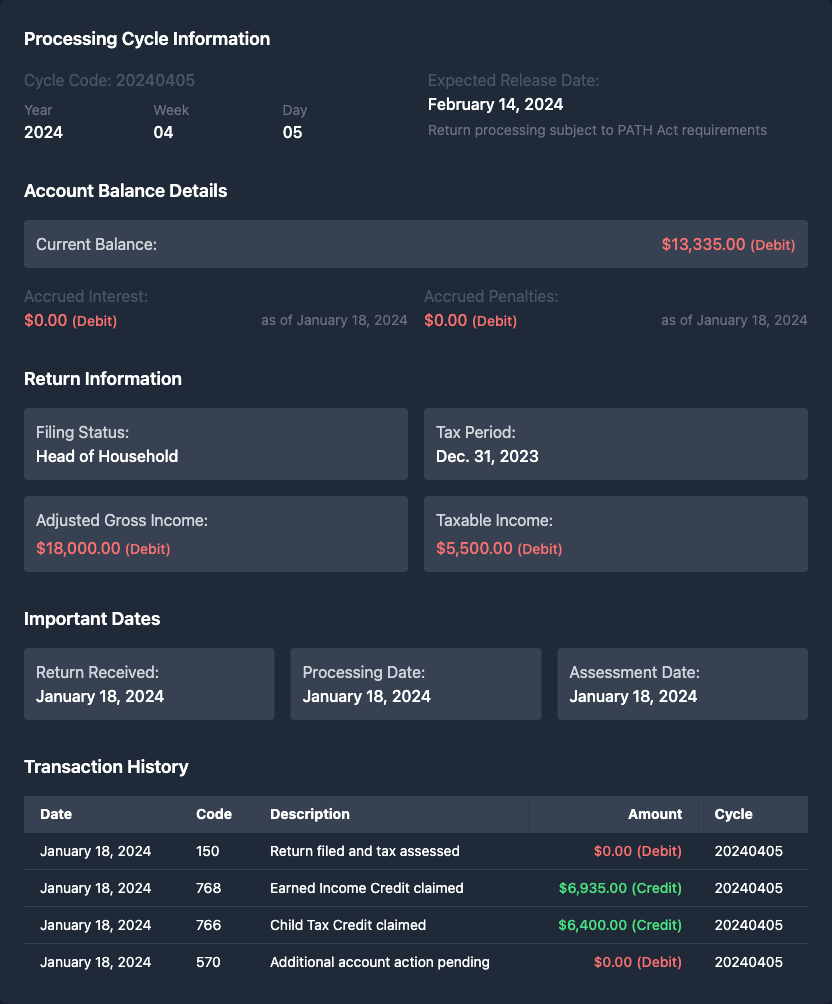832x1004 pixels.
Task: Click the Cycle column header
Action: tap(733, 814)
